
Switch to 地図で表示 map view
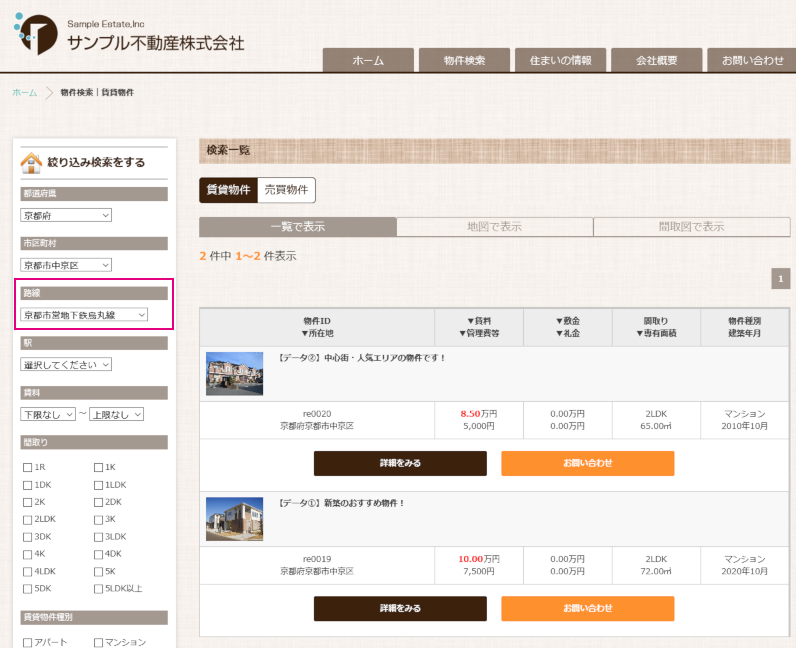pyautogui.click(x=494, y=226)
